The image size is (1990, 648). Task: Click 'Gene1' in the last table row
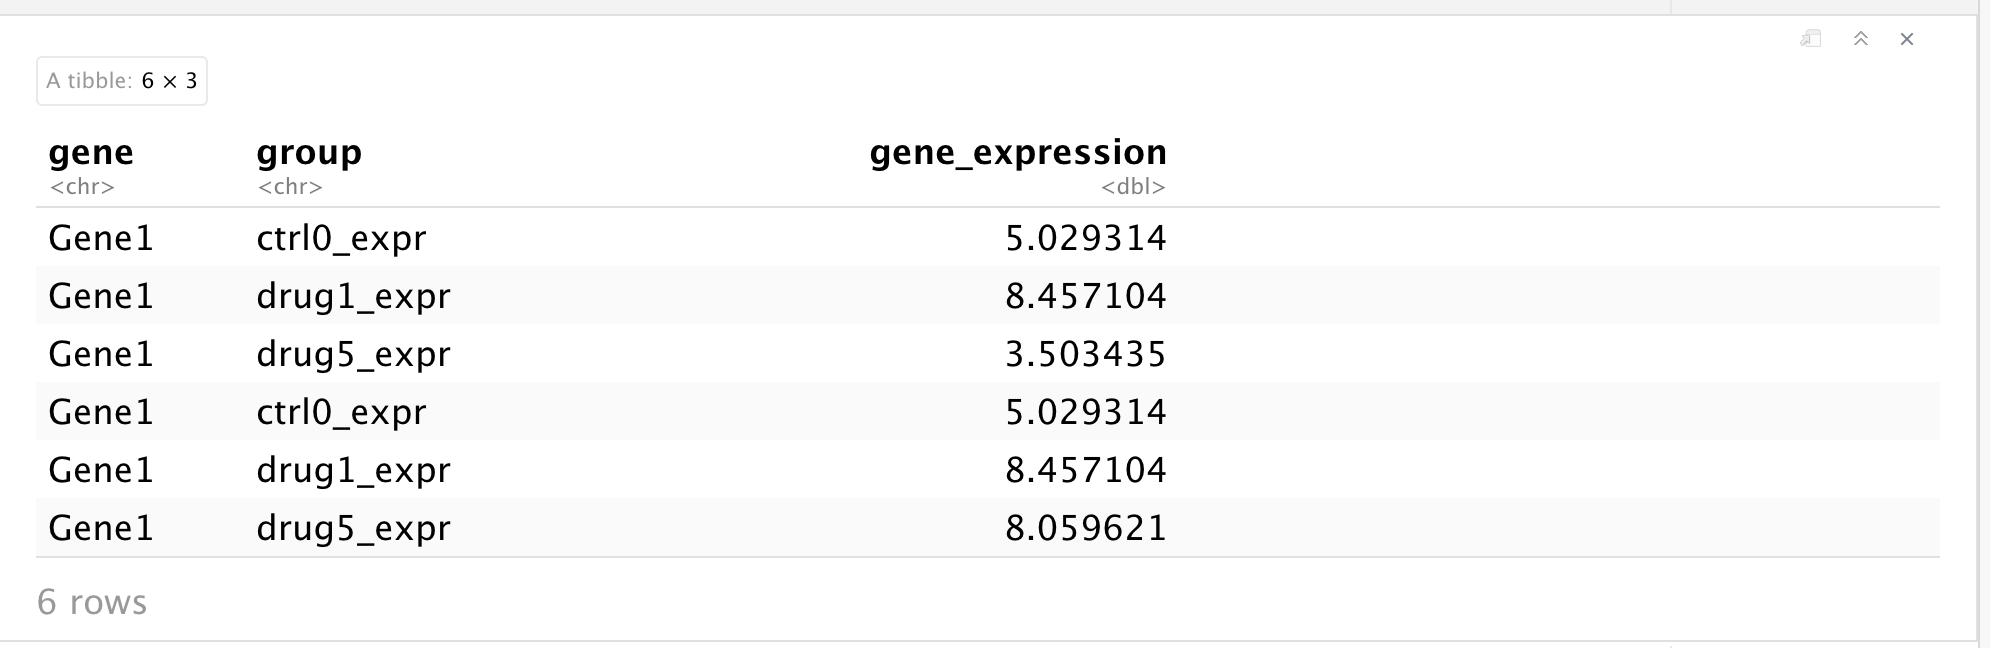pyautogui.click(x=101, y=528)
